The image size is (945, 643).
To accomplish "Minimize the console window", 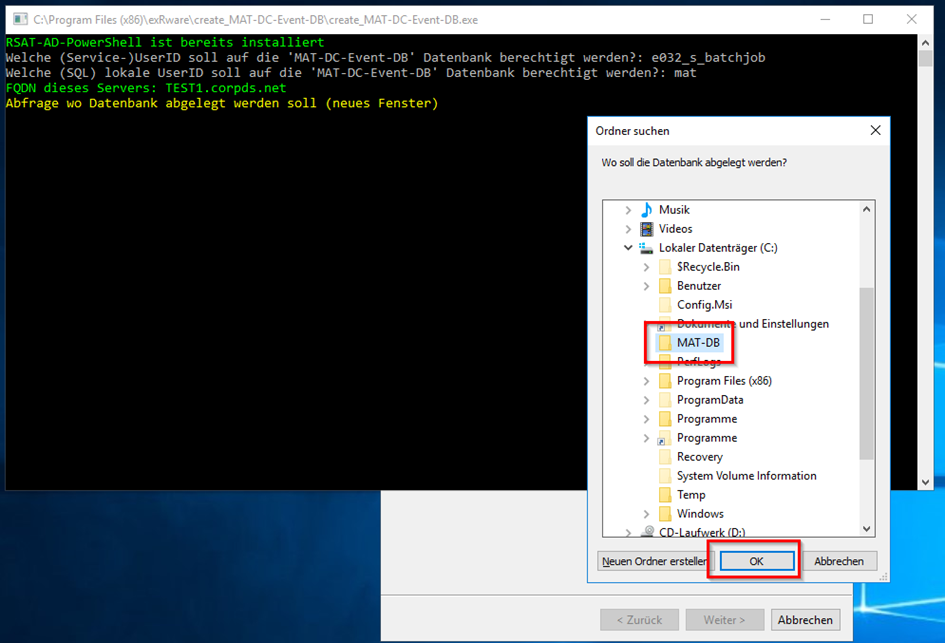I will pos(825,19).
